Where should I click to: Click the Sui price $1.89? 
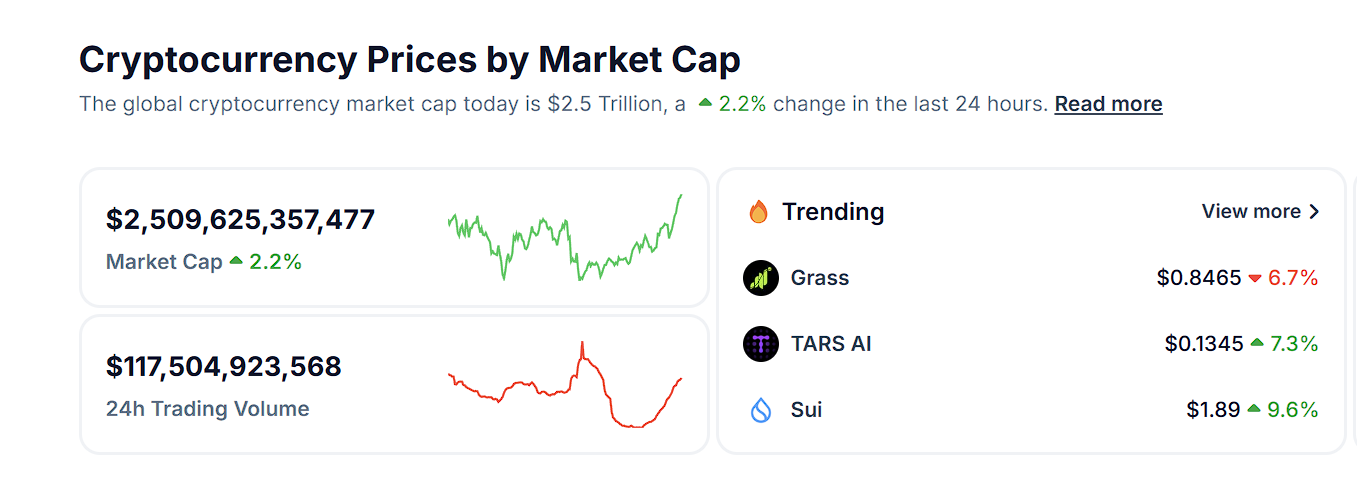(x=1213, y=410)
